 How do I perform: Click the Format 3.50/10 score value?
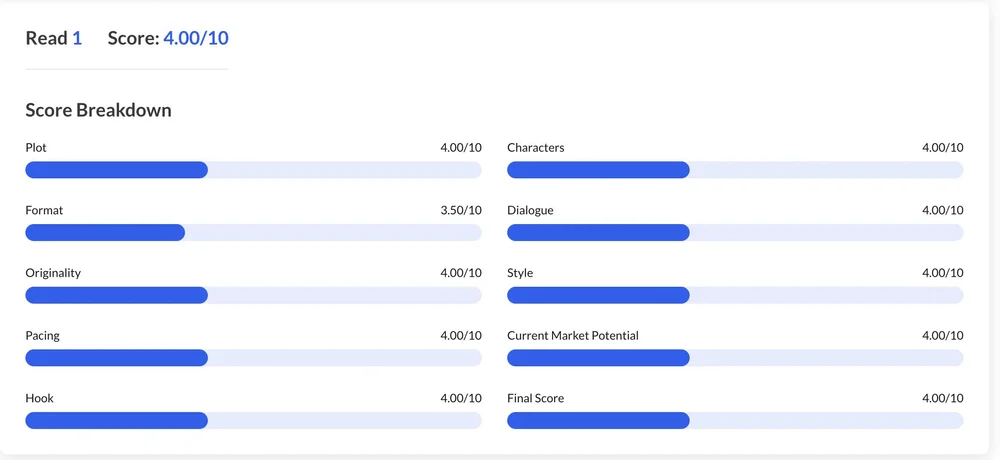[x=461, y=210]
